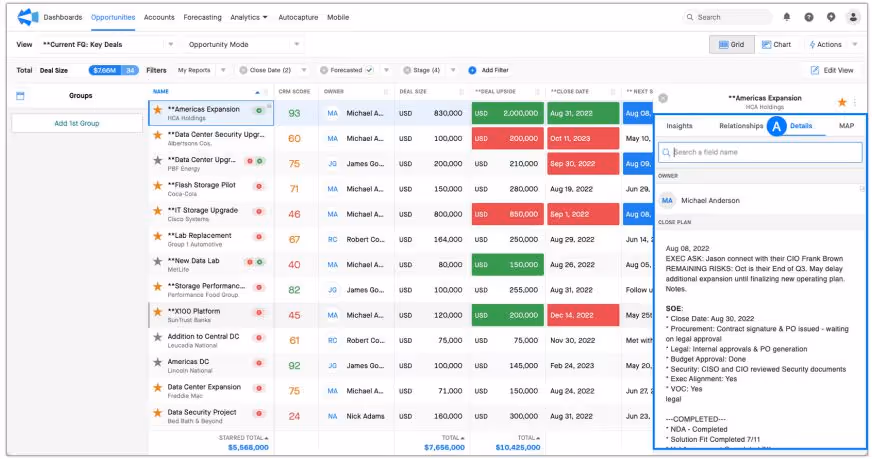The width and height of the screenshot is (872, 459).
Task: Open the Analytics menu dropdown
Action: 249,17
